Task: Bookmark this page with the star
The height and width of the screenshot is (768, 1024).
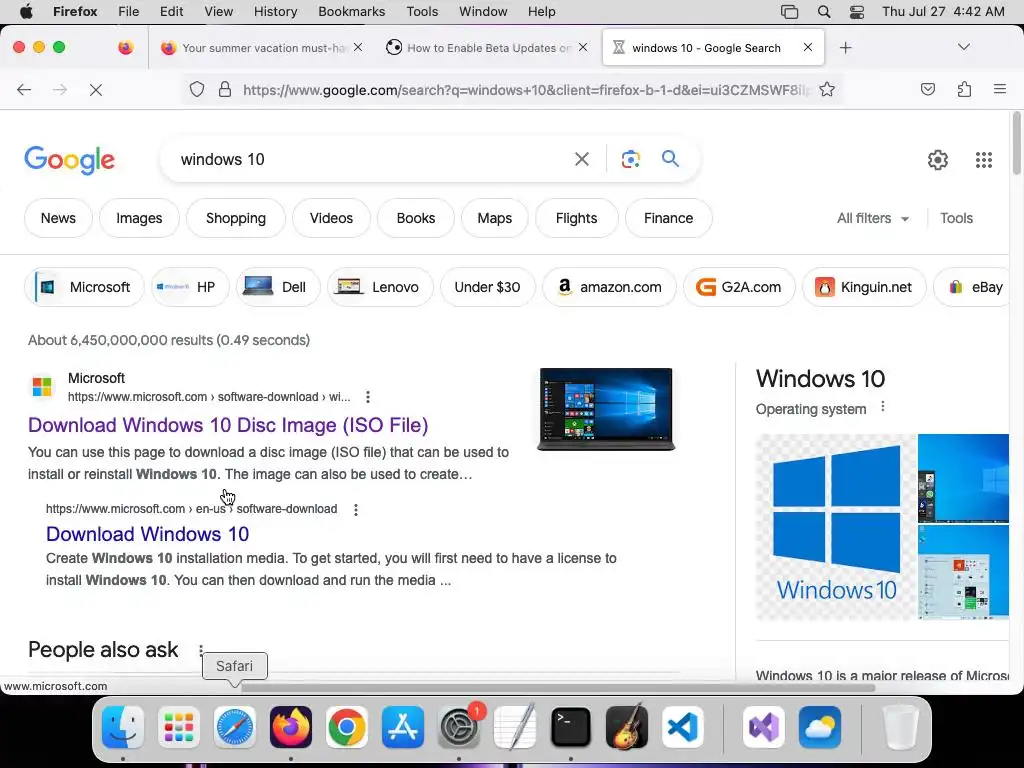Action: point(827,89)
